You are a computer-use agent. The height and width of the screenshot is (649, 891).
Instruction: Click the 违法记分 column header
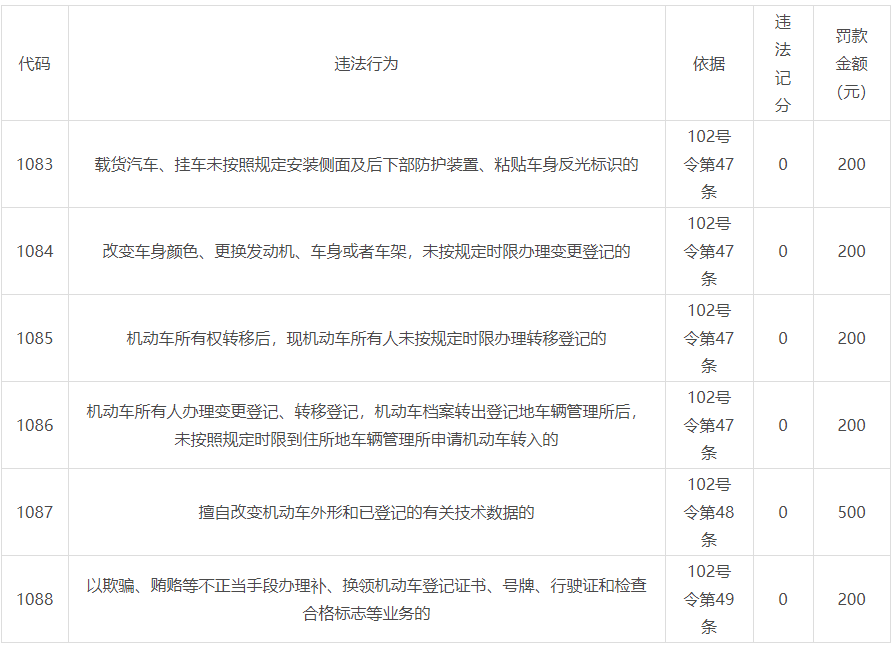tap(782, 64)
